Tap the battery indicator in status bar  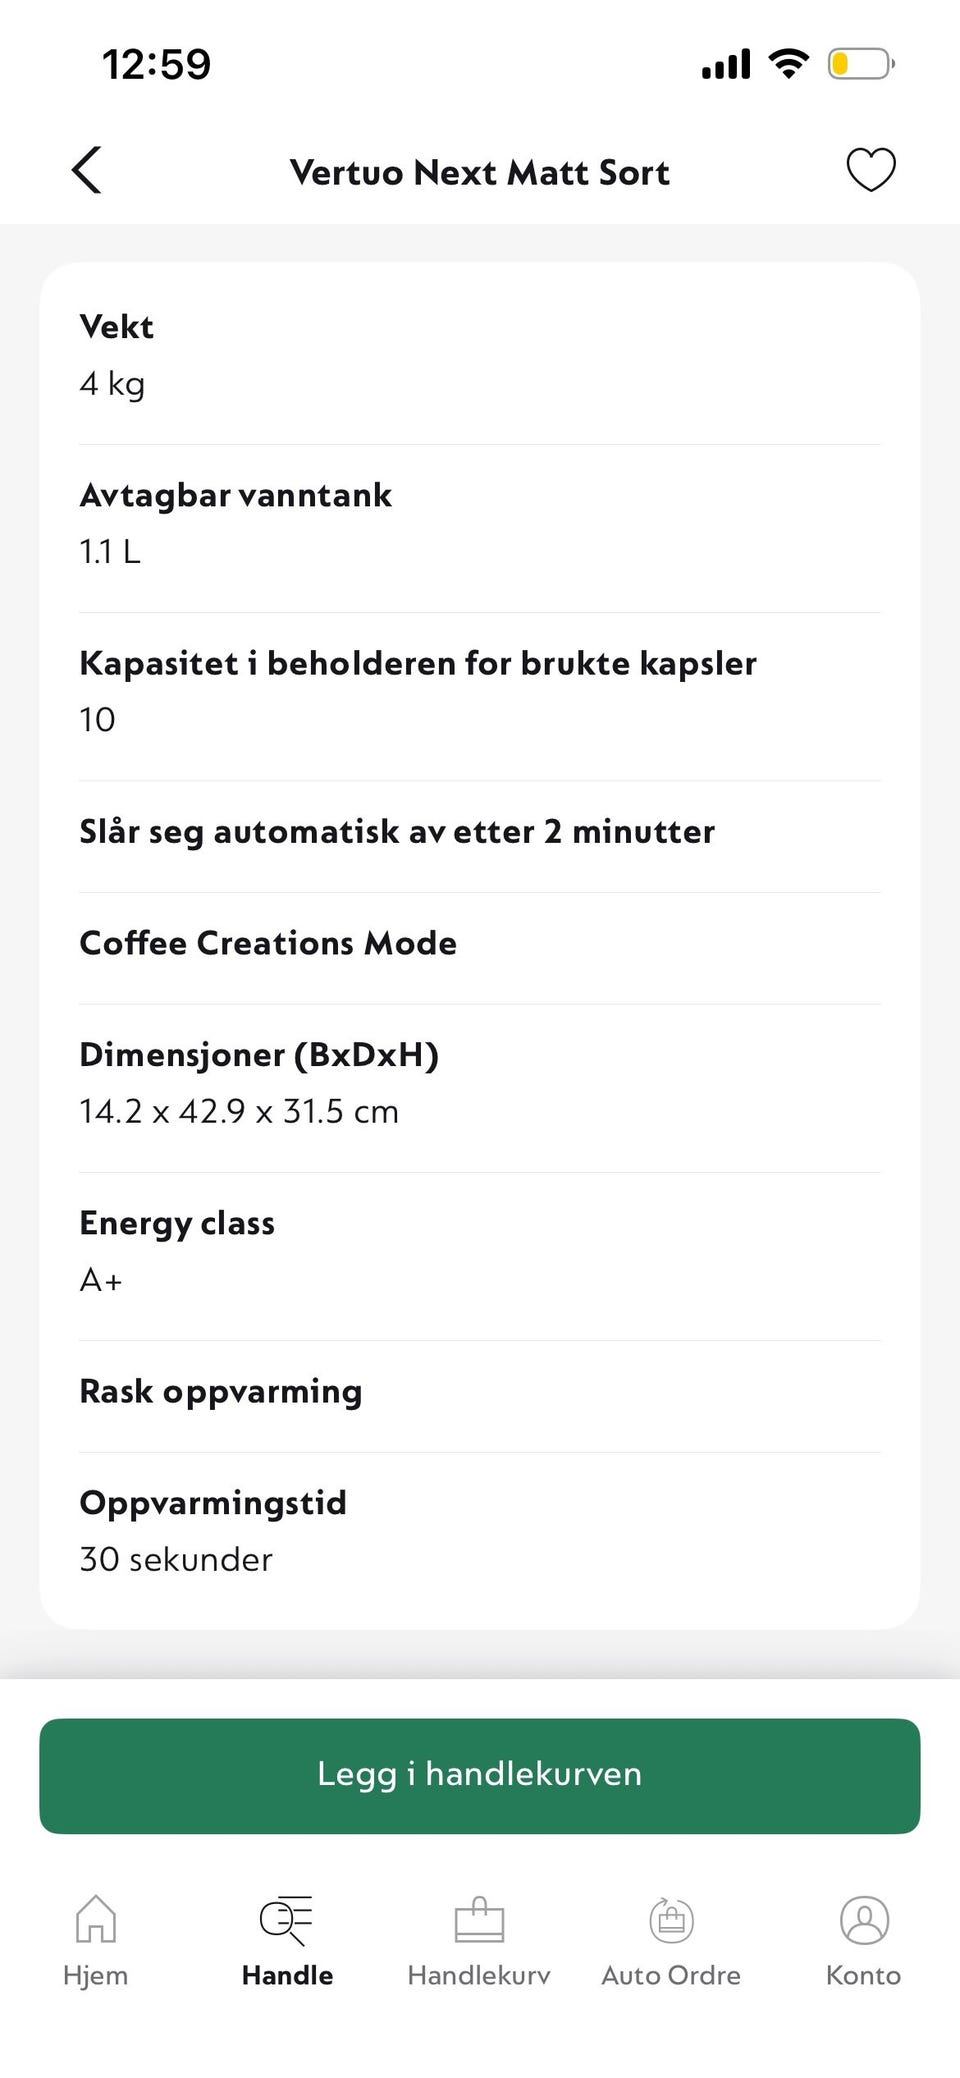click(860, 65)
